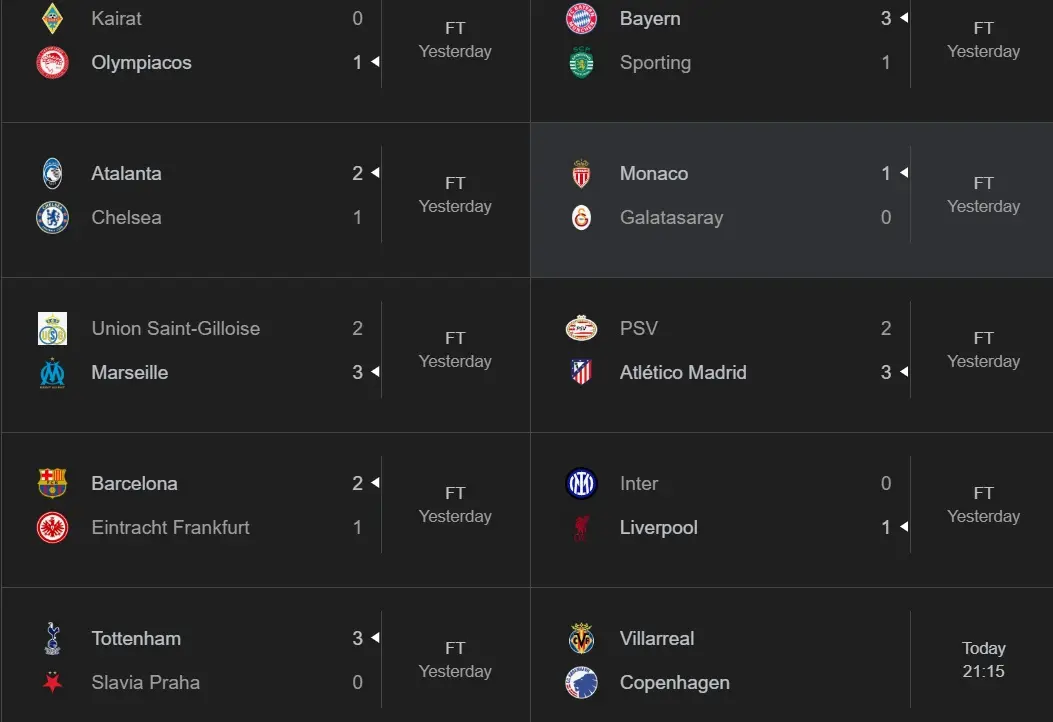1053x722 pixels.
Task: Open the Union Saint-Gilloise team name
Action: coord(175,328)
